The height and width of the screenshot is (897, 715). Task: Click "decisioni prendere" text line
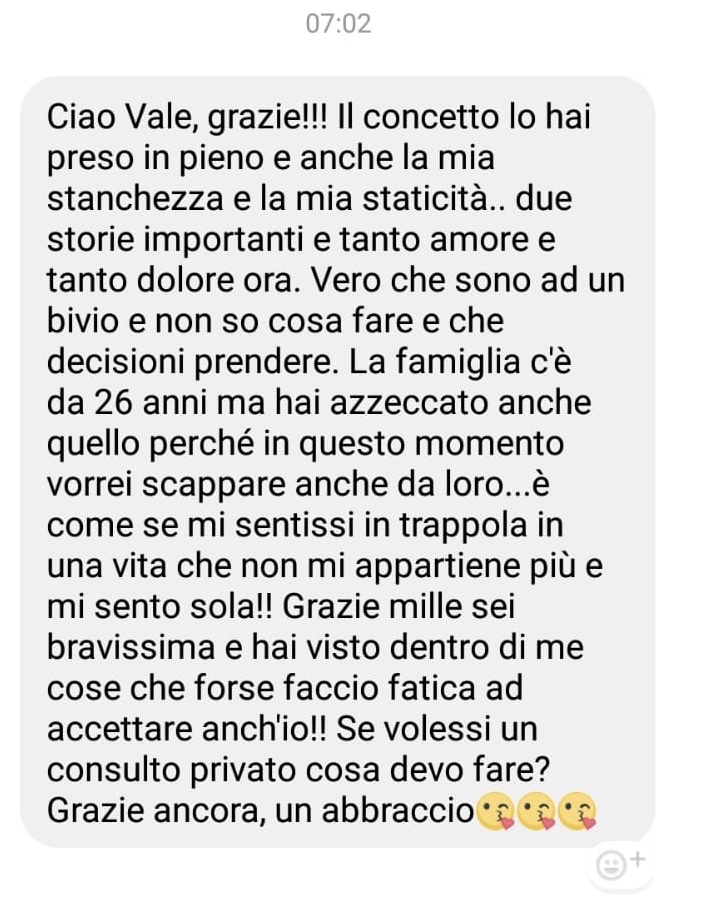[189, 363]
